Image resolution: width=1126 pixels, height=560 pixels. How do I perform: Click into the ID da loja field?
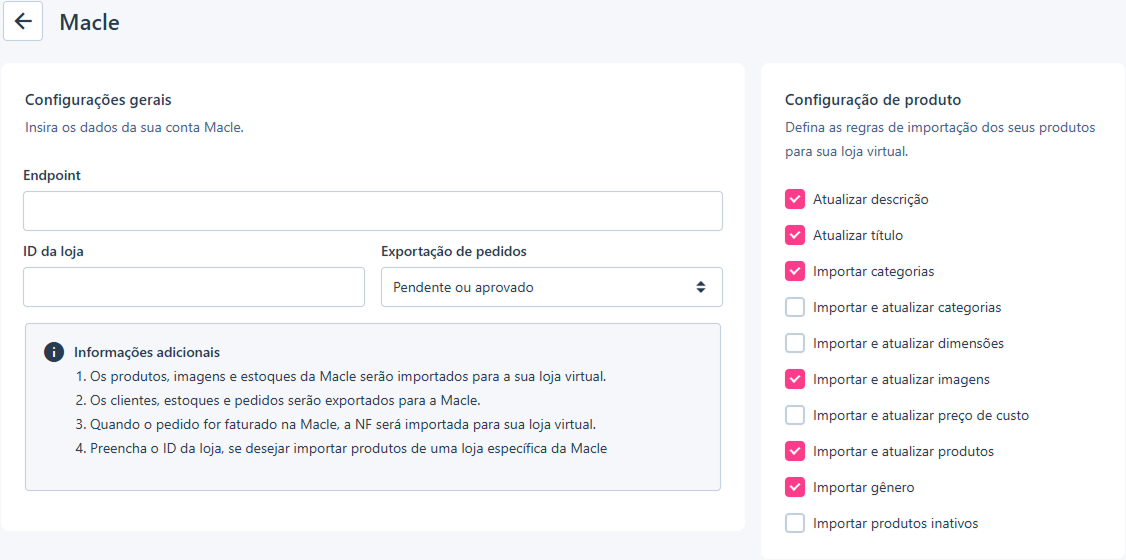[194, 287]
